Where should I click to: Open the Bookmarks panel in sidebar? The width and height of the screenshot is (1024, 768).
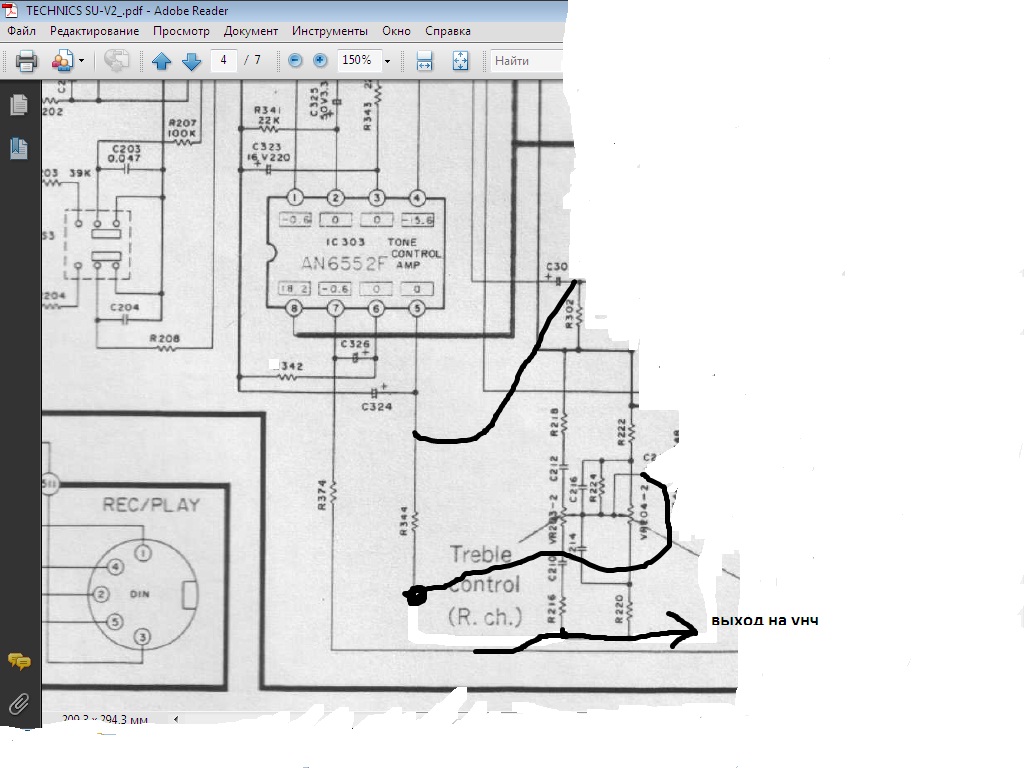tap(19, 148)
